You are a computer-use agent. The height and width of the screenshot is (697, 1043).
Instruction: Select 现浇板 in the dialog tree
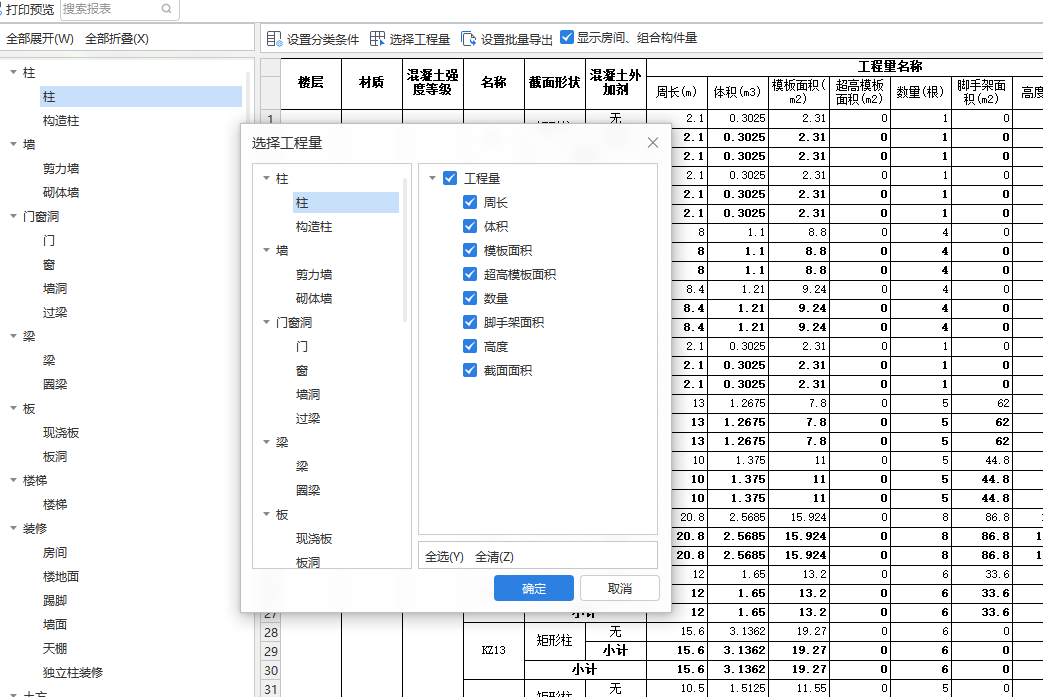click(314, 539)
